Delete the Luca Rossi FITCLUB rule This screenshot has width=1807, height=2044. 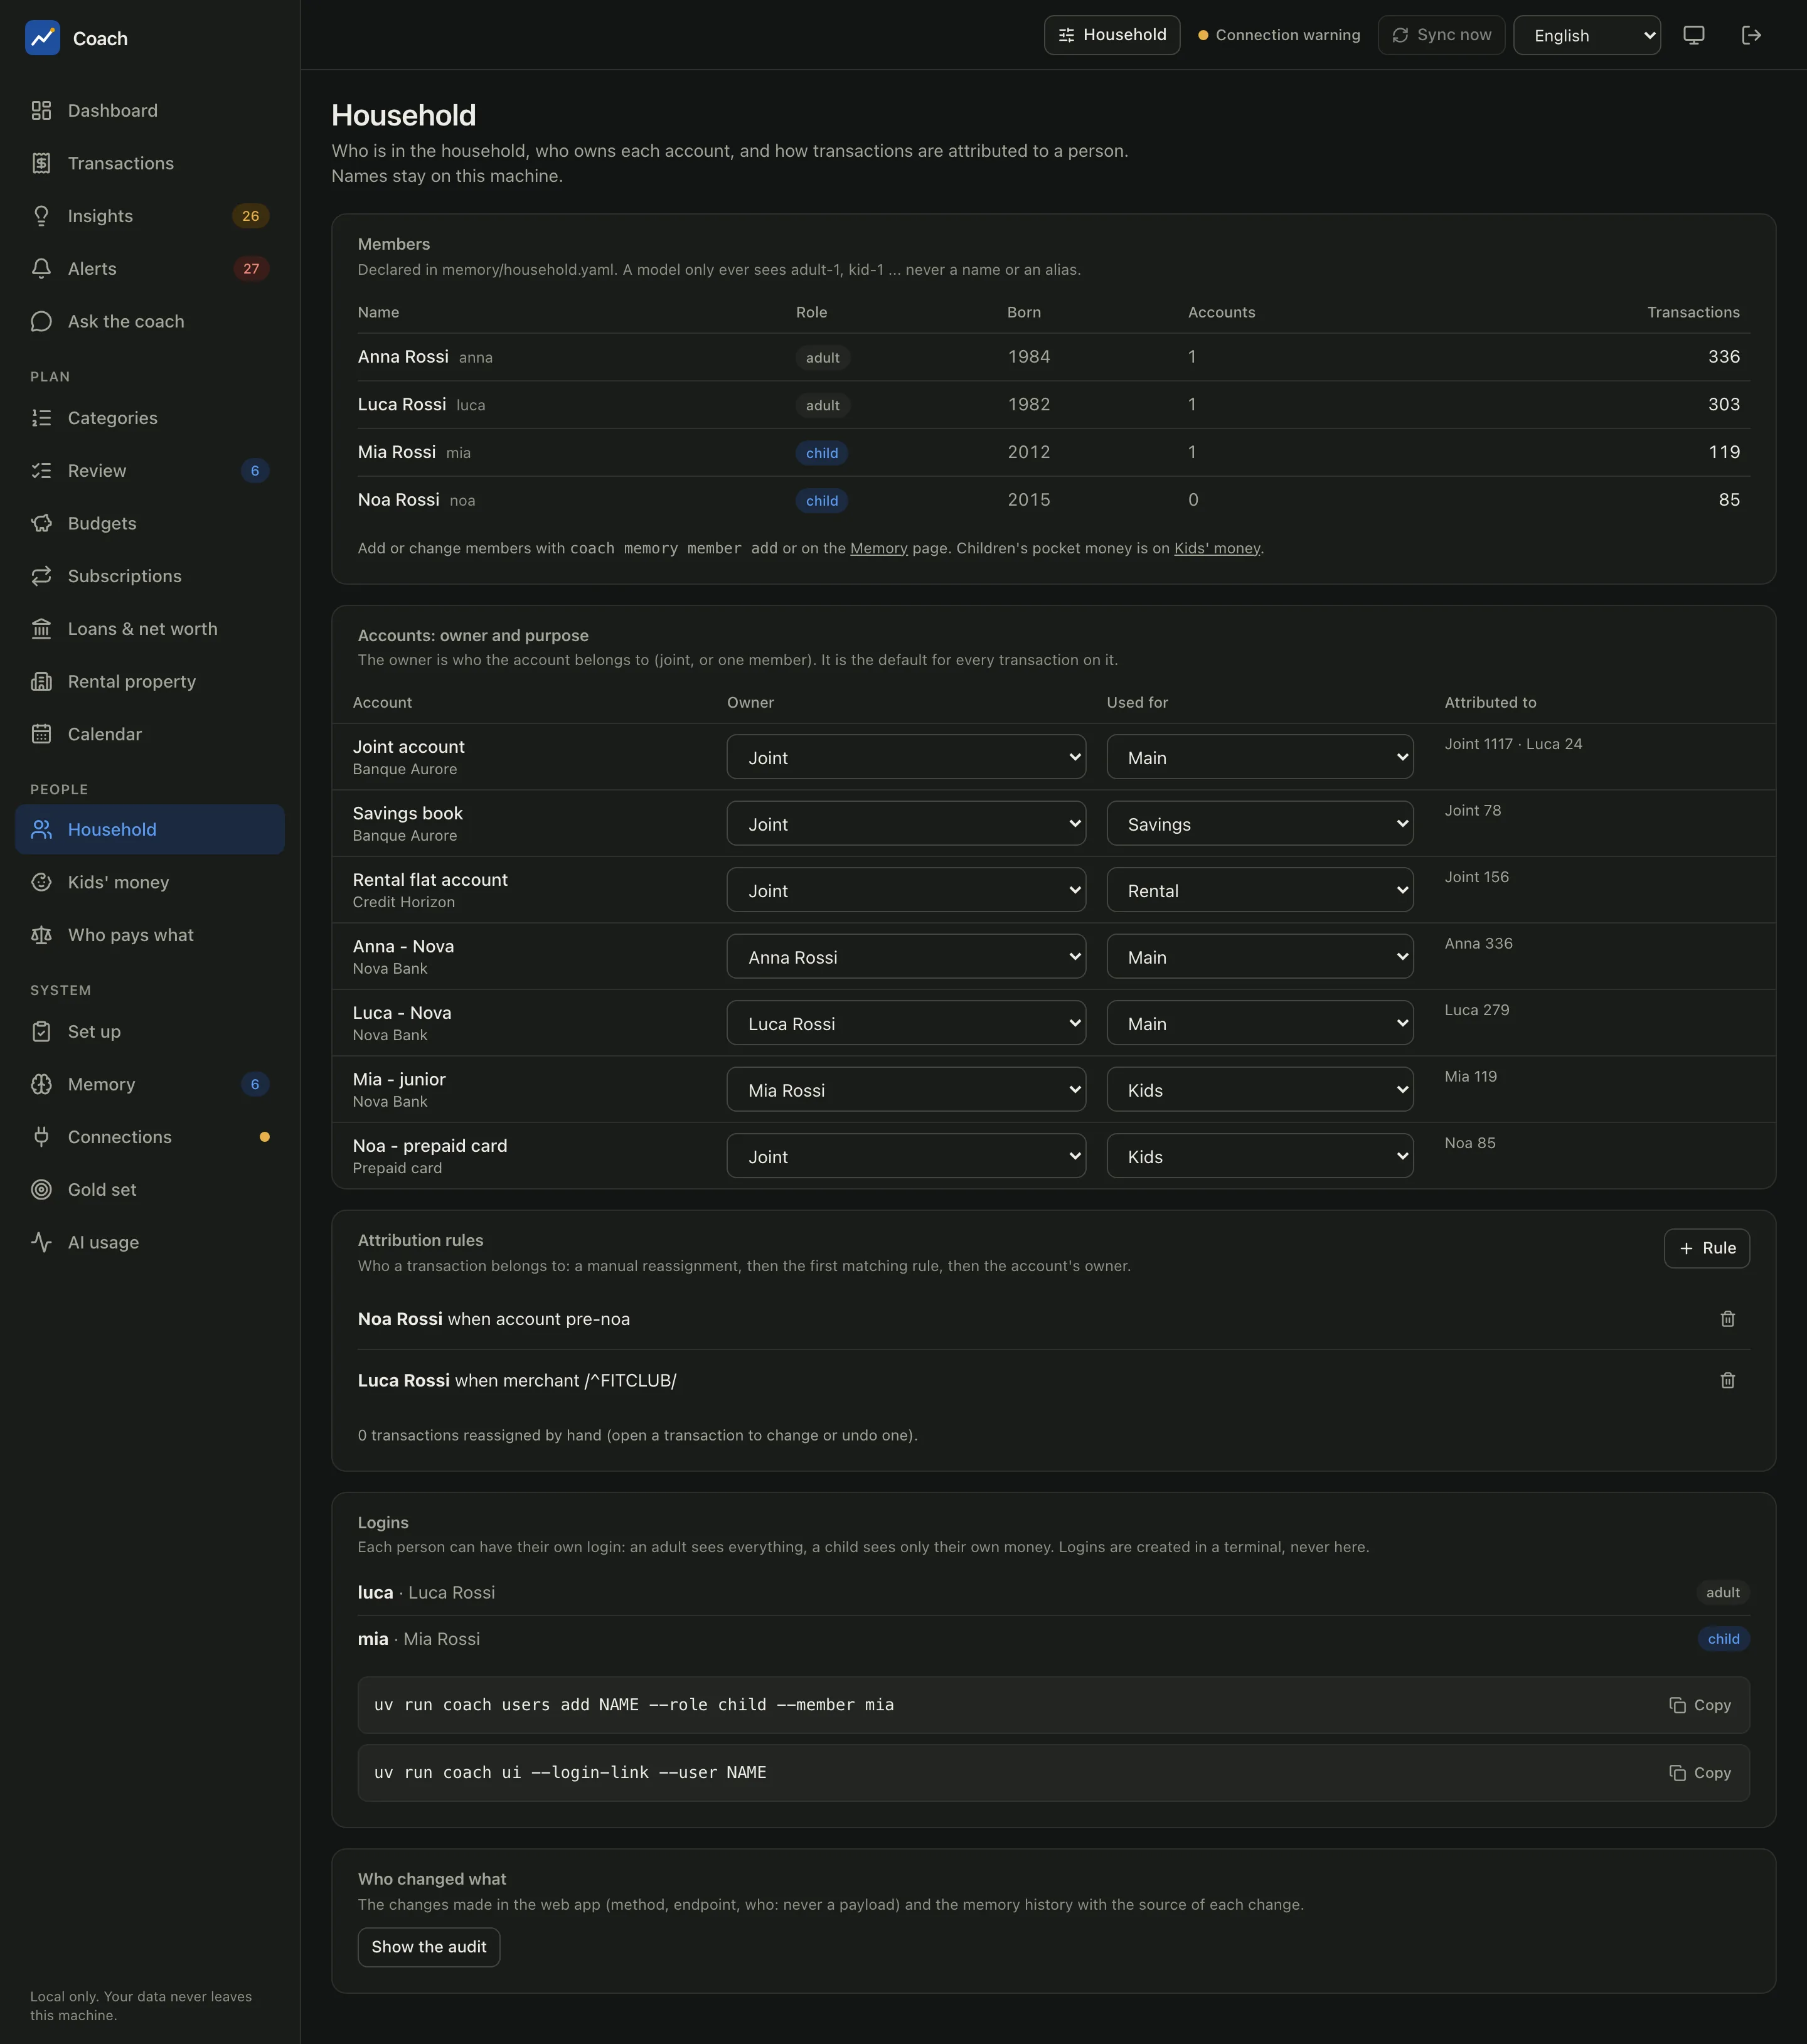click(1727, 1381)
